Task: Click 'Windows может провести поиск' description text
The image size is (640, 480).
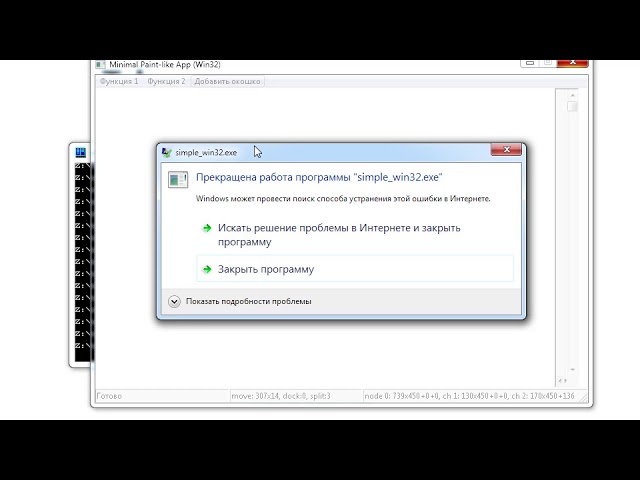Action: point(343,199)
